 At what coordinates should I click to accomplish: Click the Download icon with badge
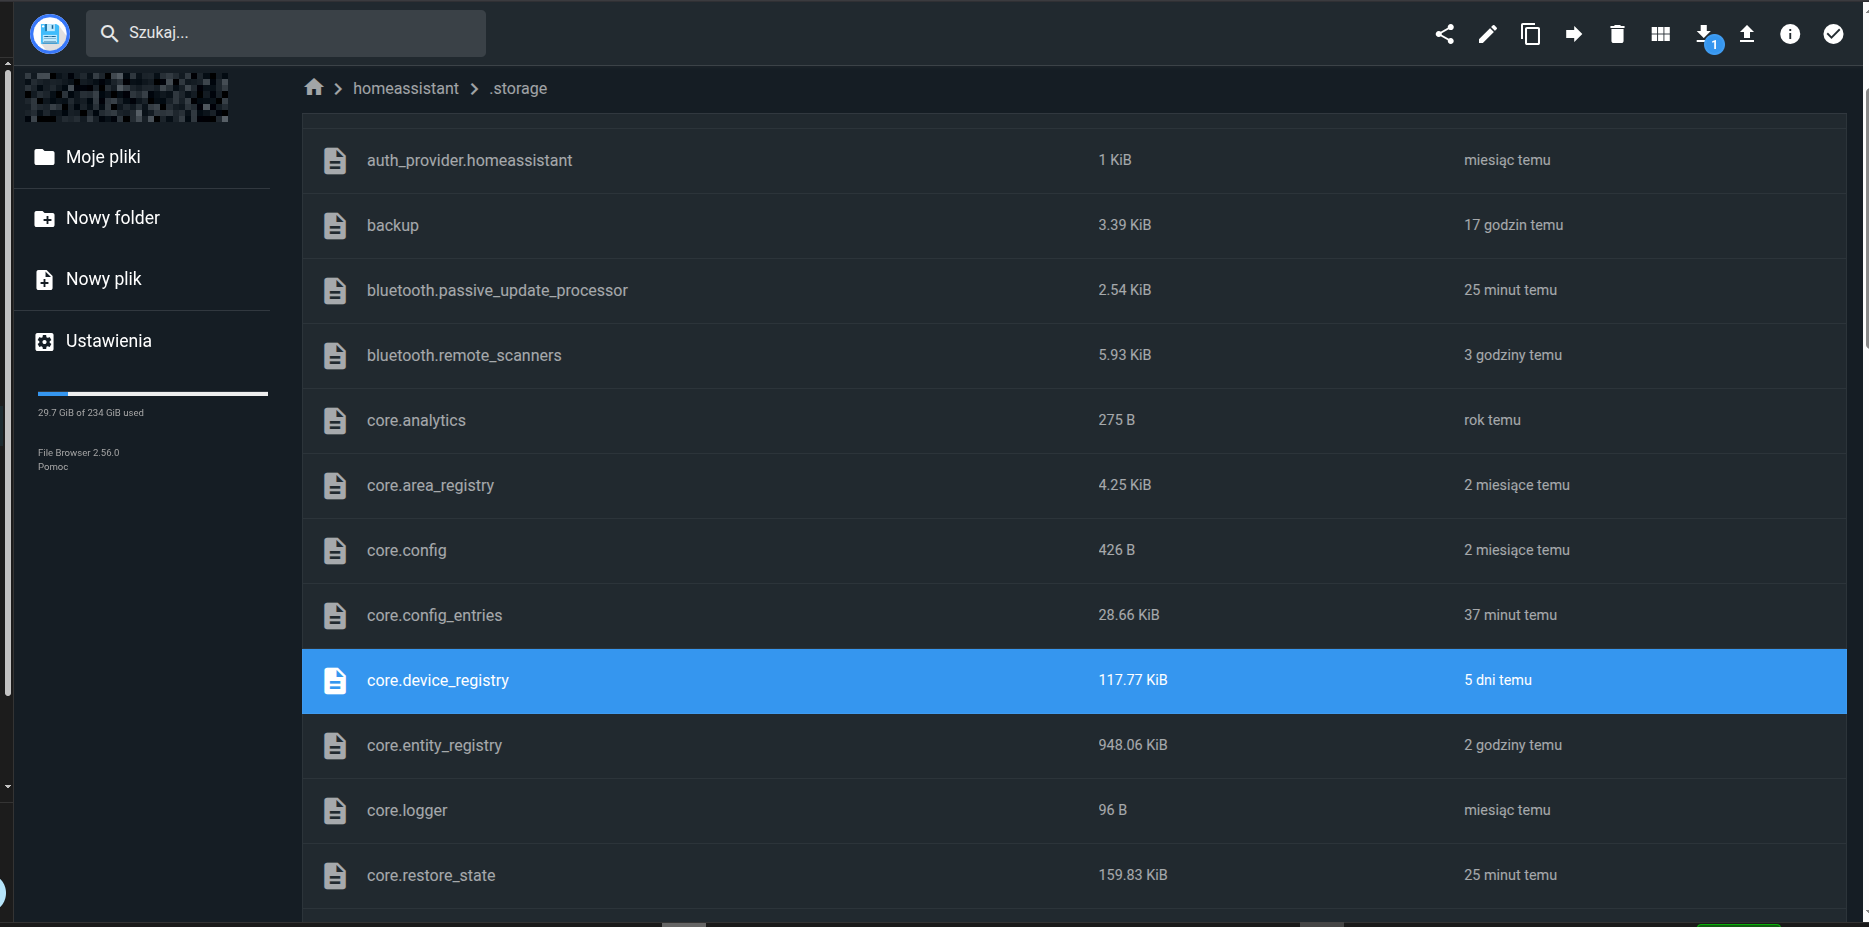click(1704, 34)
